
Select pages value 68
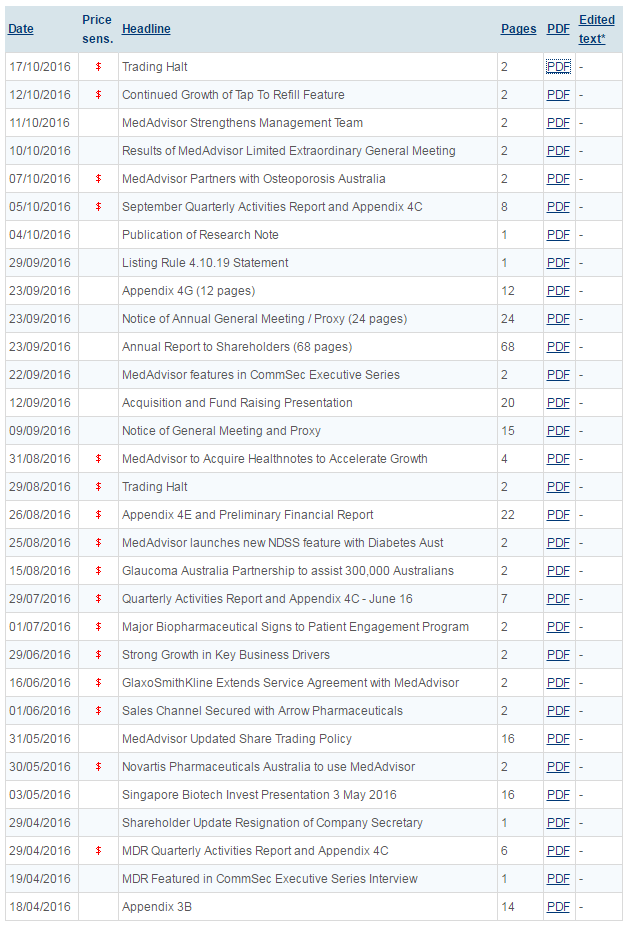[508, 347]
